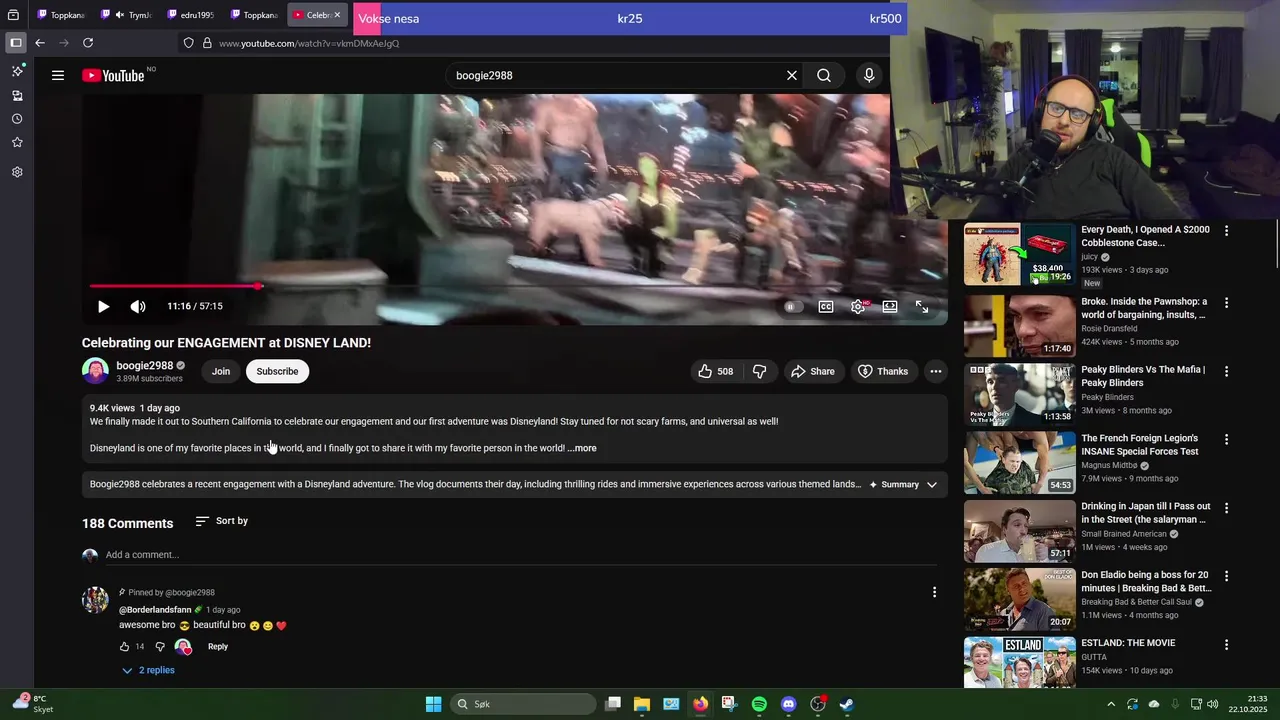Share the video
The height and width of the screenshot is (720, 1280).
813,371
